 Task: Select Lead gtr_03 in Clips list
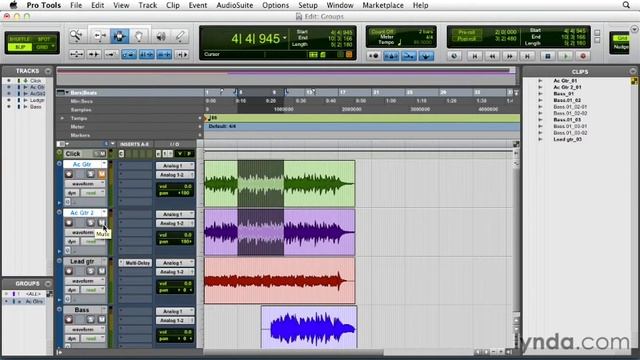(x=568, y=139)
